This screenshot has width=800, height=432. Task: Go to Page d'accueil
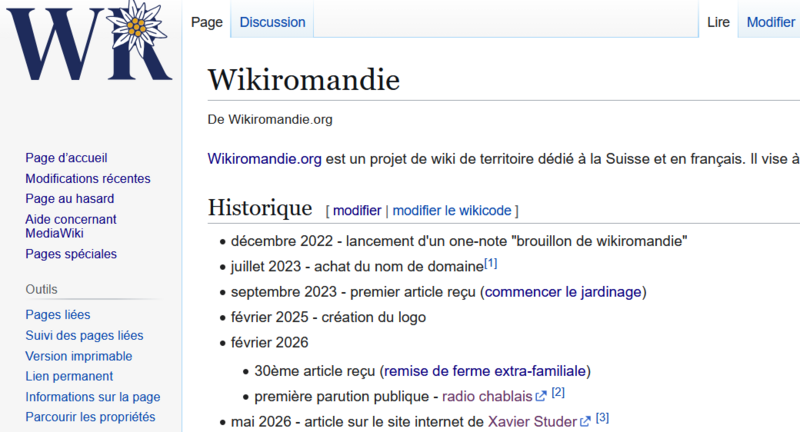(x=66, y=158)
